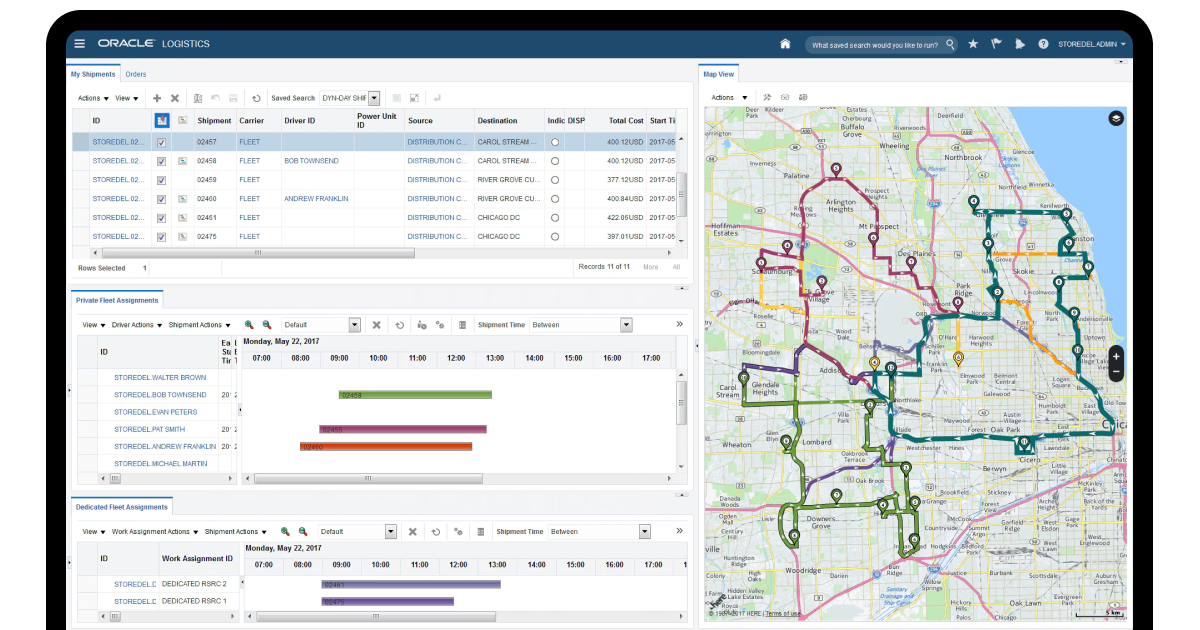Click the saved search magnifier icon
This screenshot has height=630, width=1200.
(x=949, y=44)
